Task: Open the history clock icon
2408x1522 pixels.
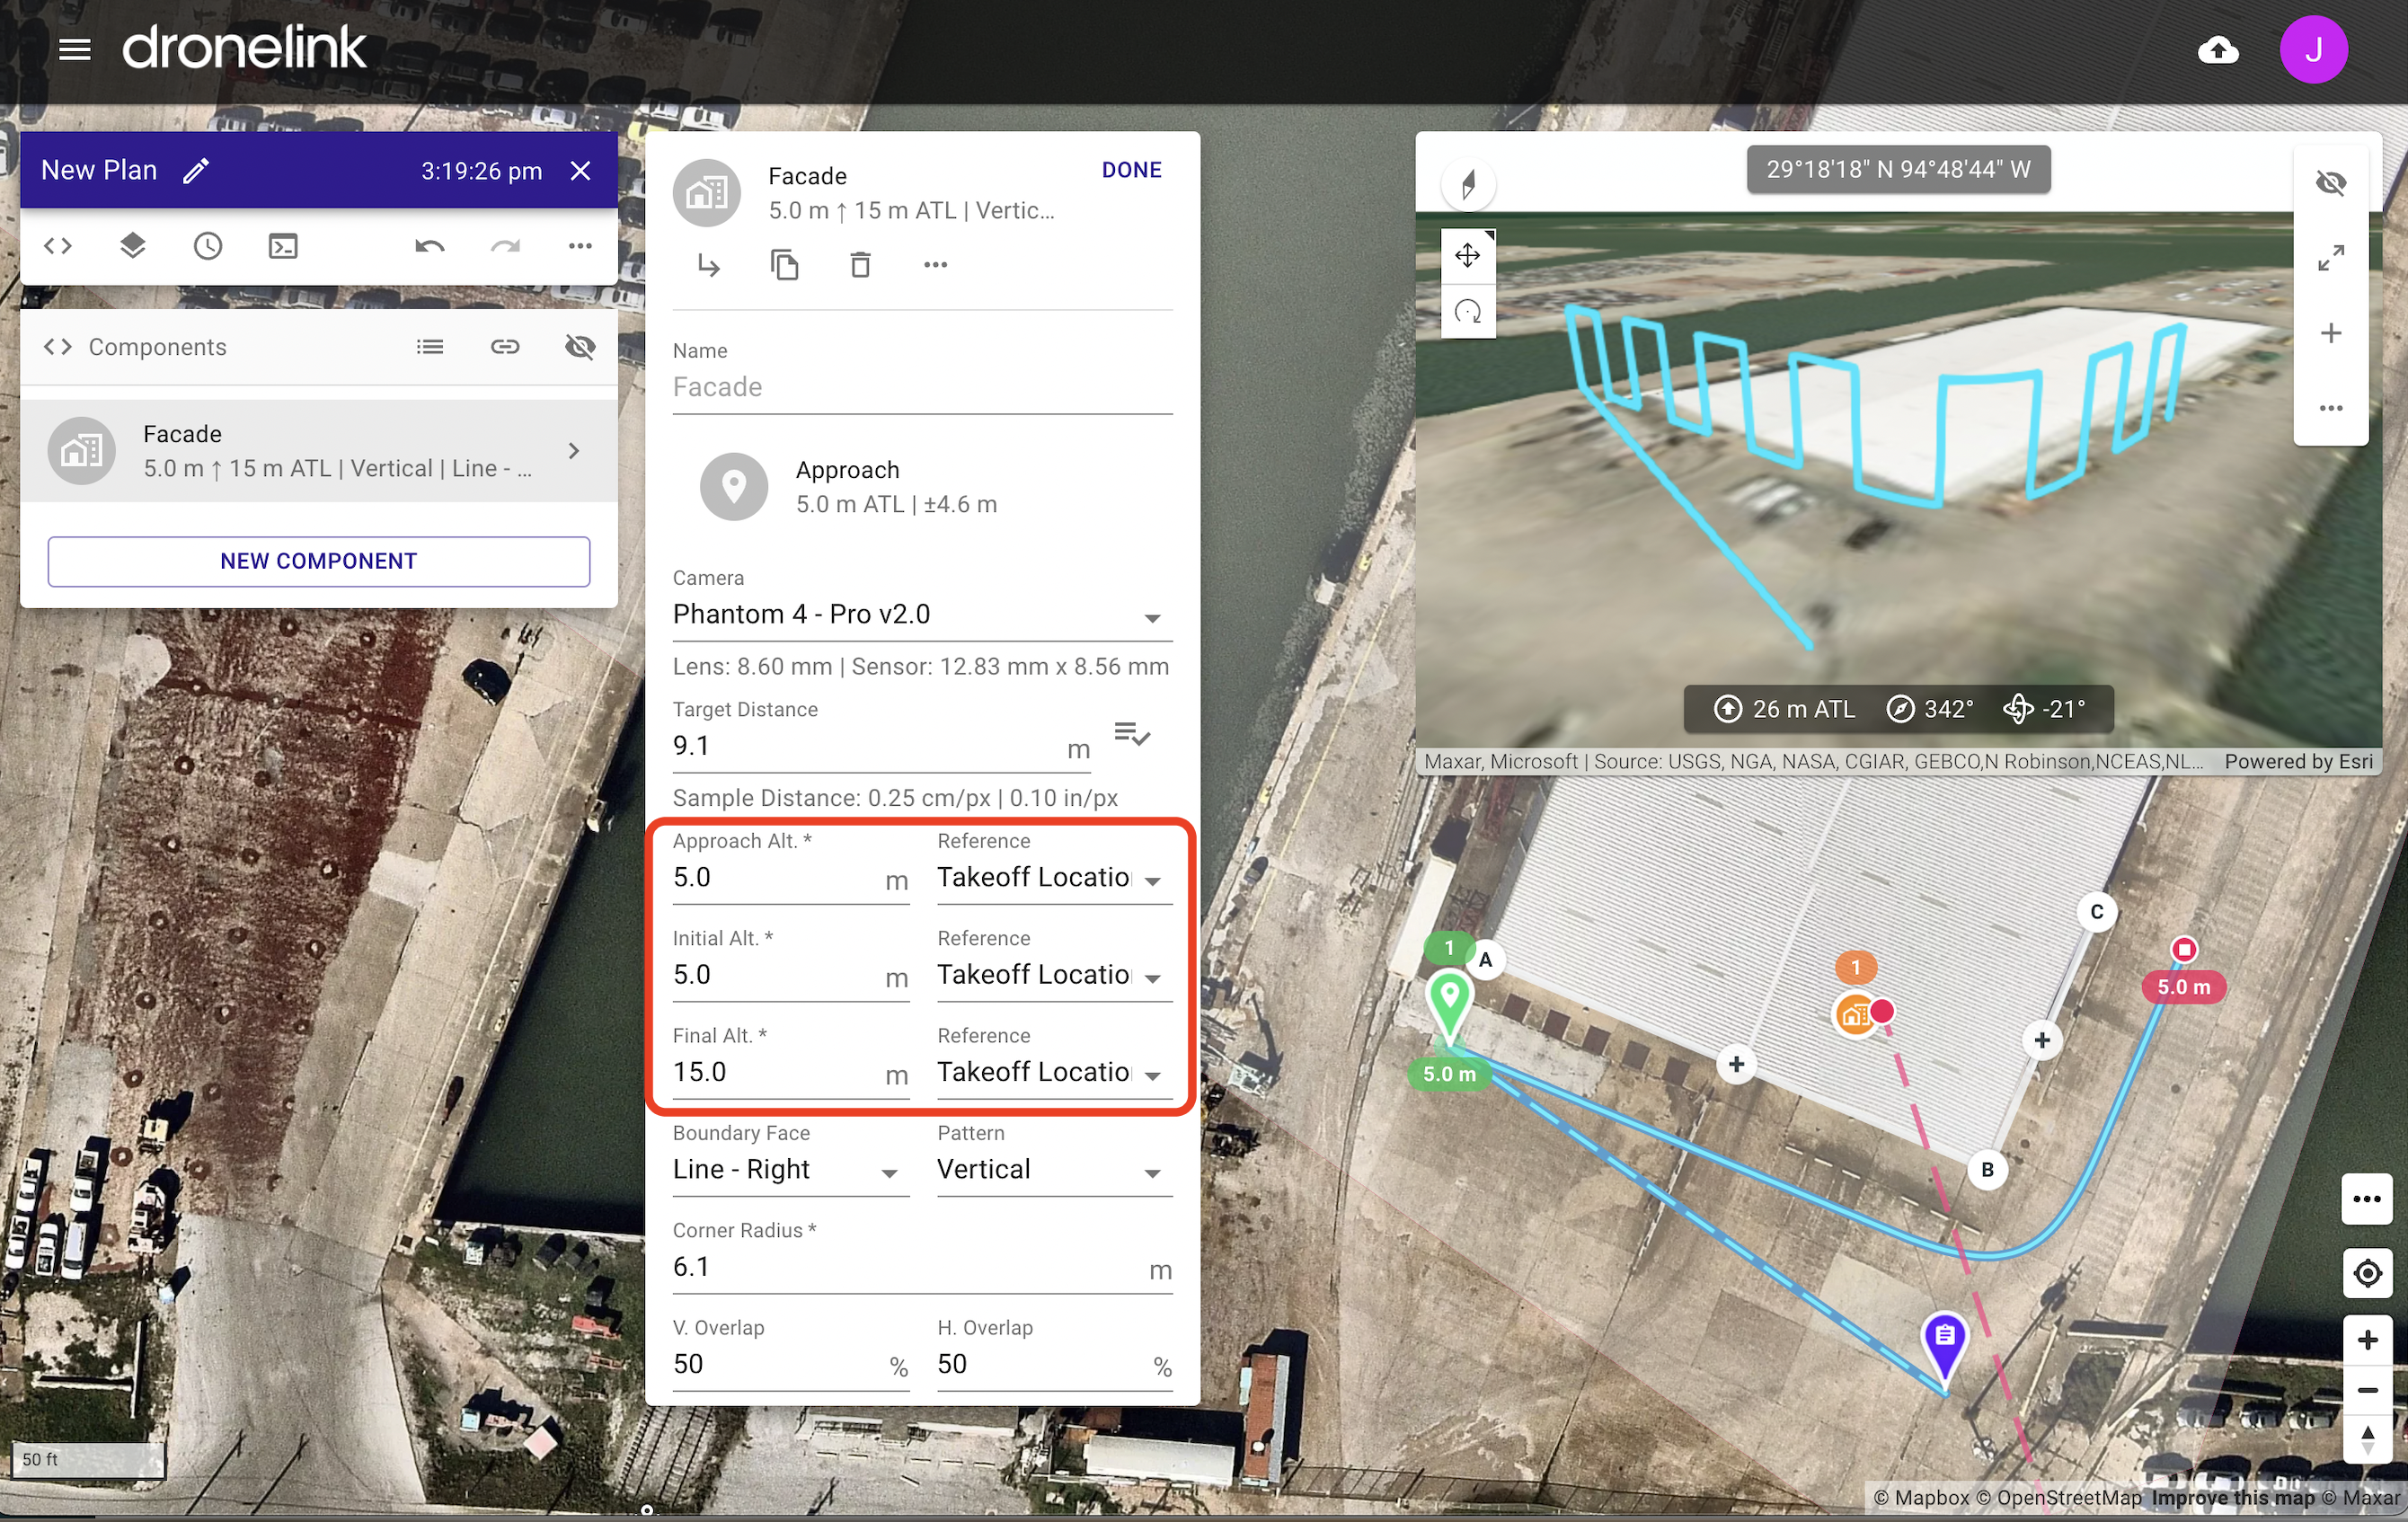Action: [208, 246]
